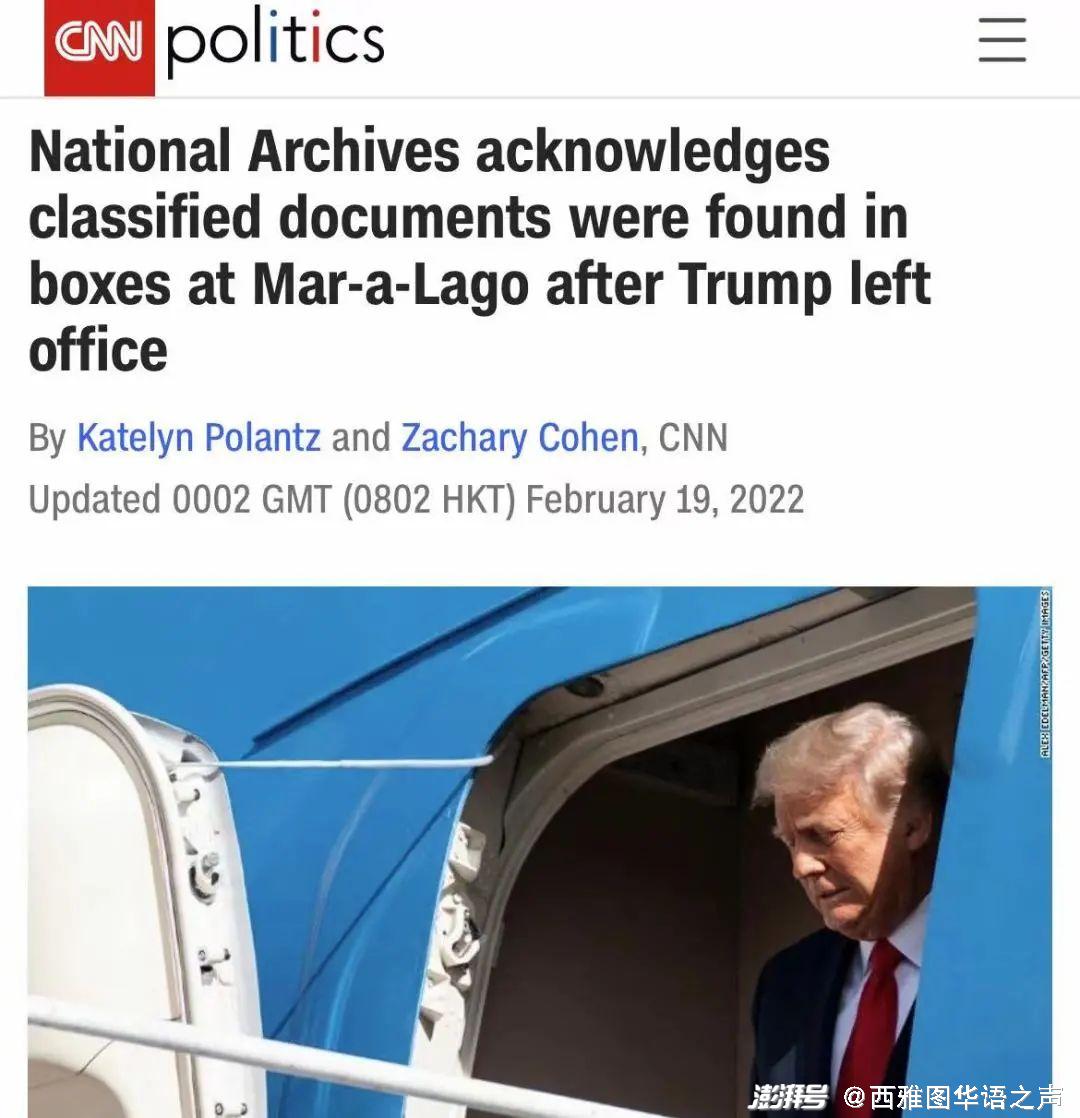1080x1118 pixels.
Task: Click the word "By" before the authors
Action: pos(47,438)
